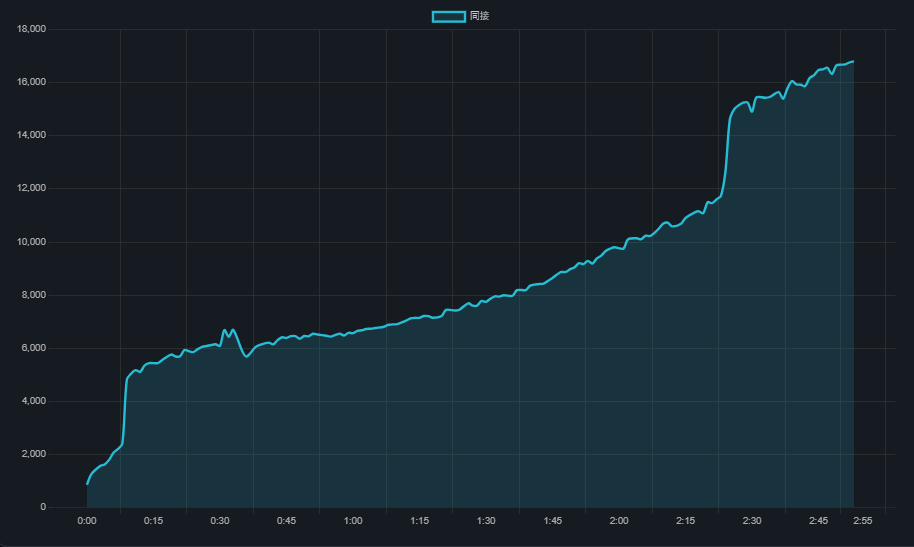
Task: Click the 0:30 time axis label
Action: point(220,521)
